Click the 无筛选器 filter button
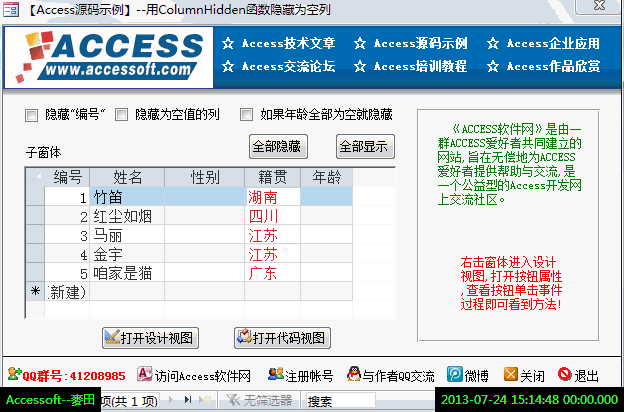Screen dimensions: 624x412 (x=259, y=400)
